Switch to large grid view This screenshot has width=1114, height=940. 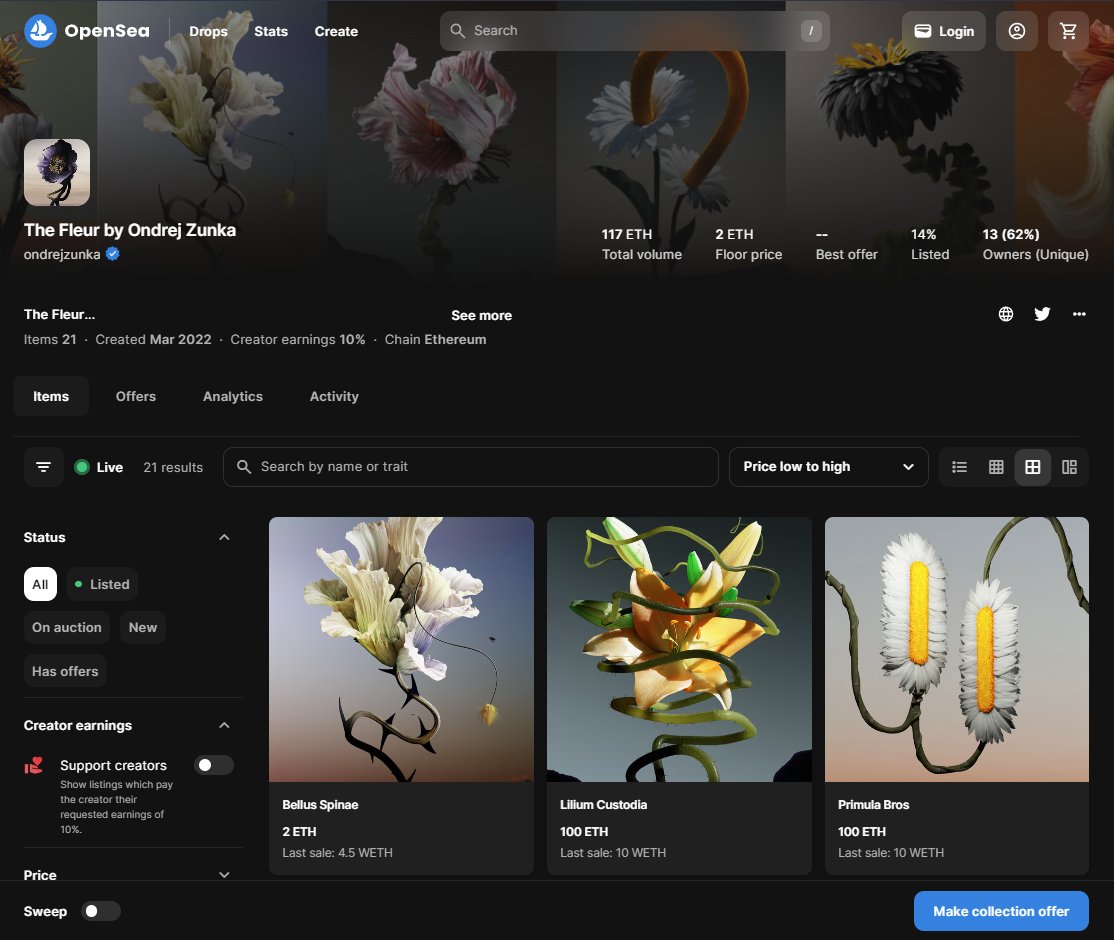point(1032,467)
